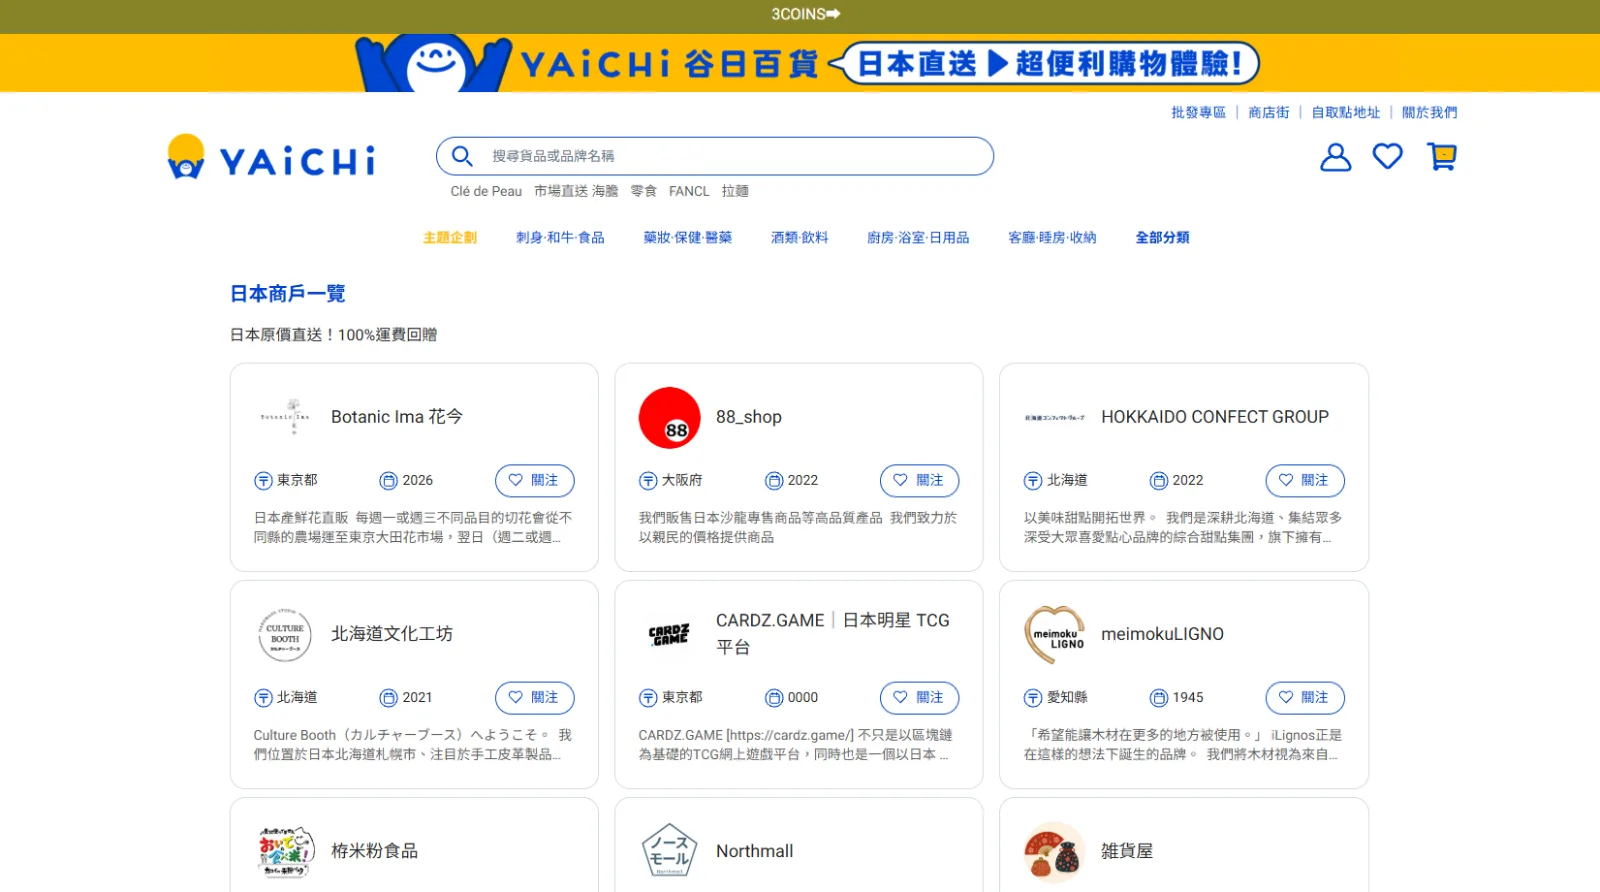Open CARDZ.GAME 日本明星 TCG 平台 title

833,634
